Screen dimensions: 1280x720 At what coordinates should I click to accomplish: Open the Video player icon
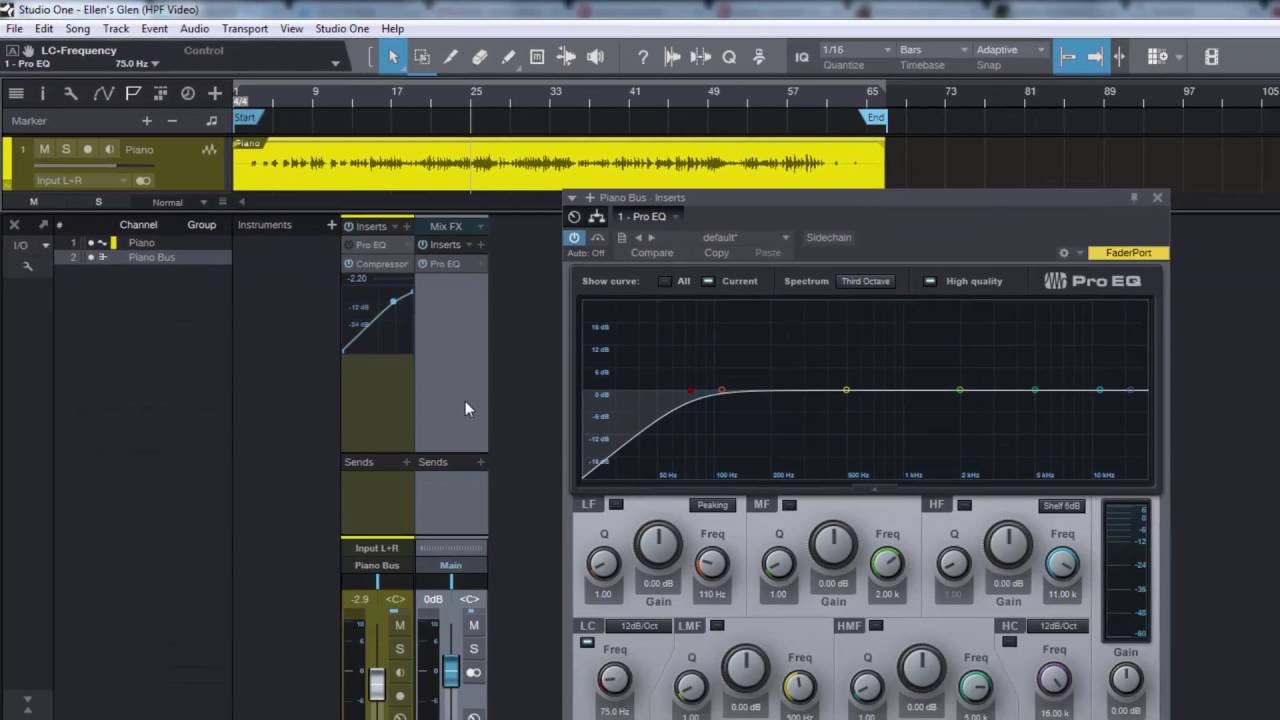(x=1211, y=57)
